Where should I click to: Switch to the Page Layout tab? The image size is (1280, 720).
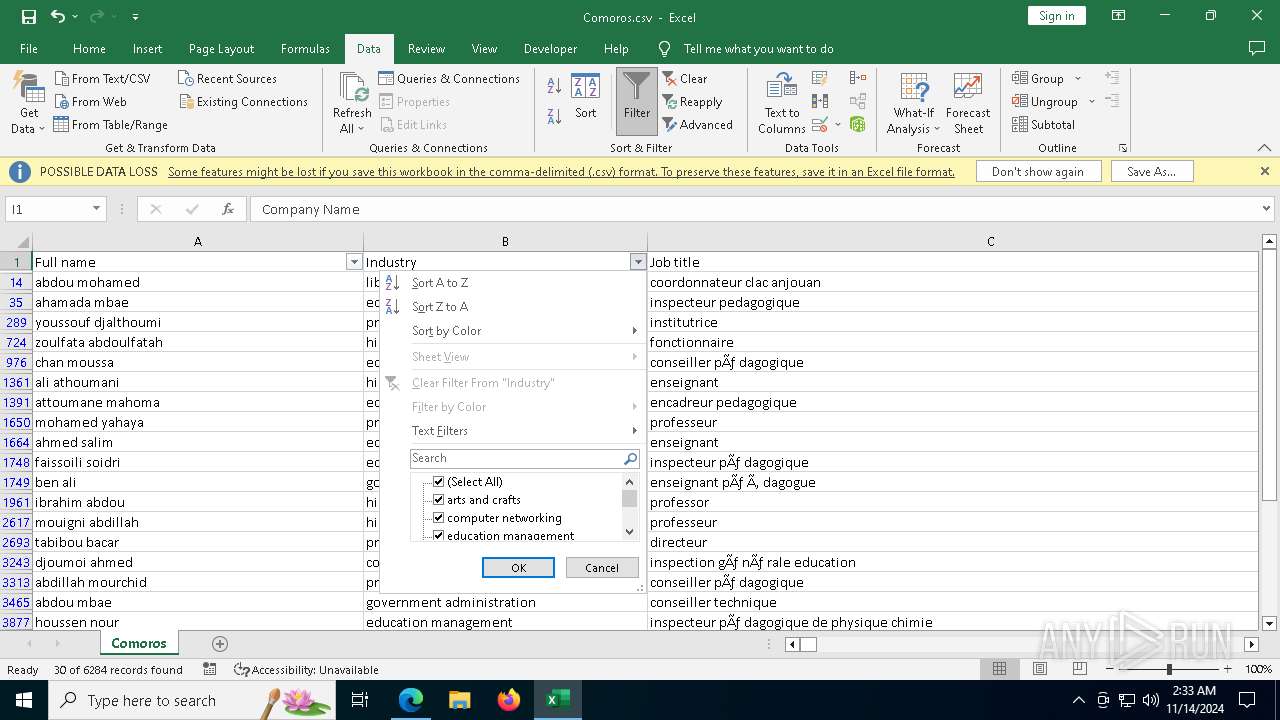pyautogui.click(x=221, y=48)
